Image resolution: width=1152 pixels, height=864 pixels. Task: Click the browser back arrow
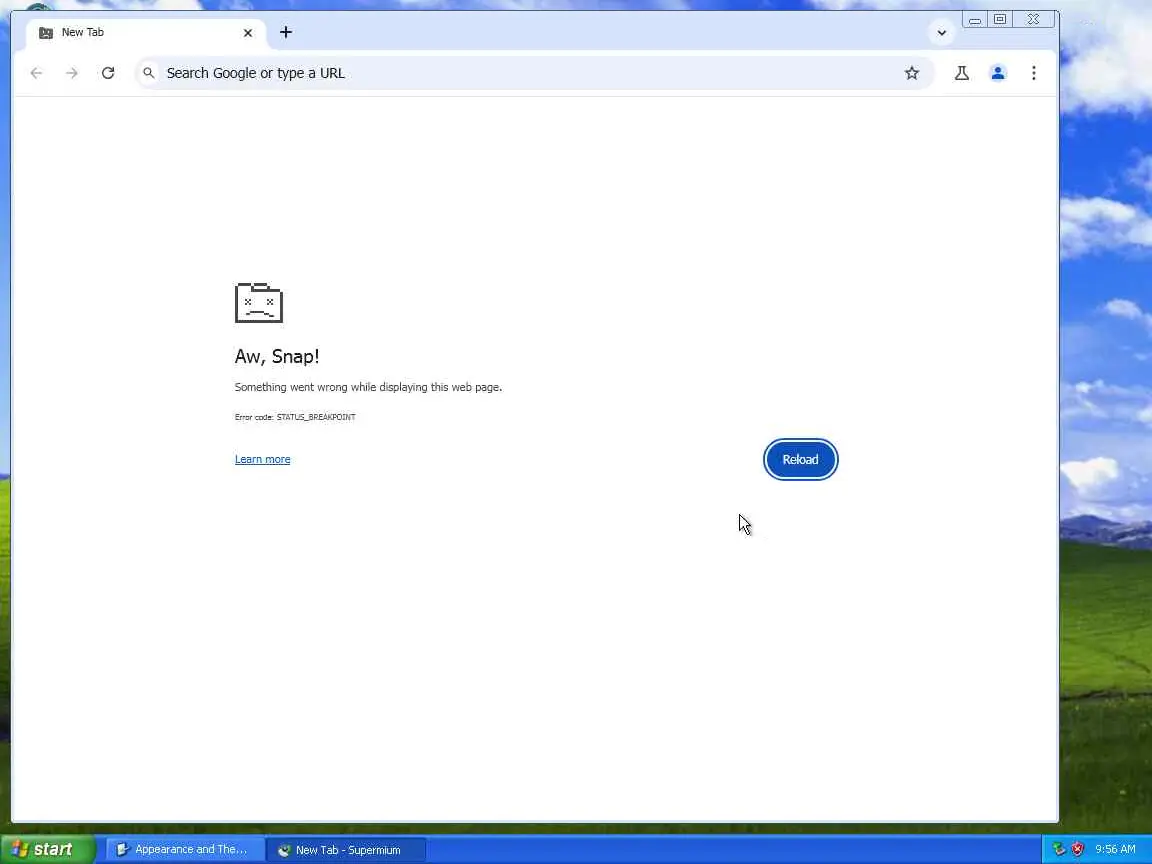(36, 73)
